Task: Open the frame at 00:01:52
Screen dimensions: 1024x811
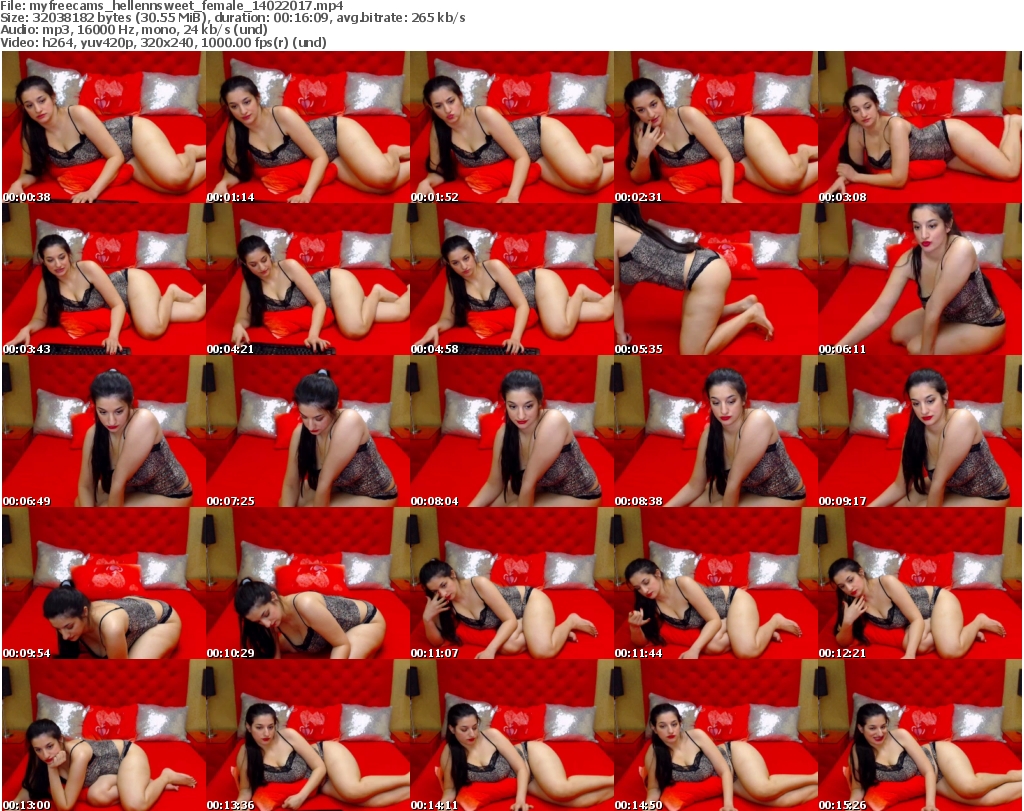Action: pyautogui.click(x=511, y=127)
